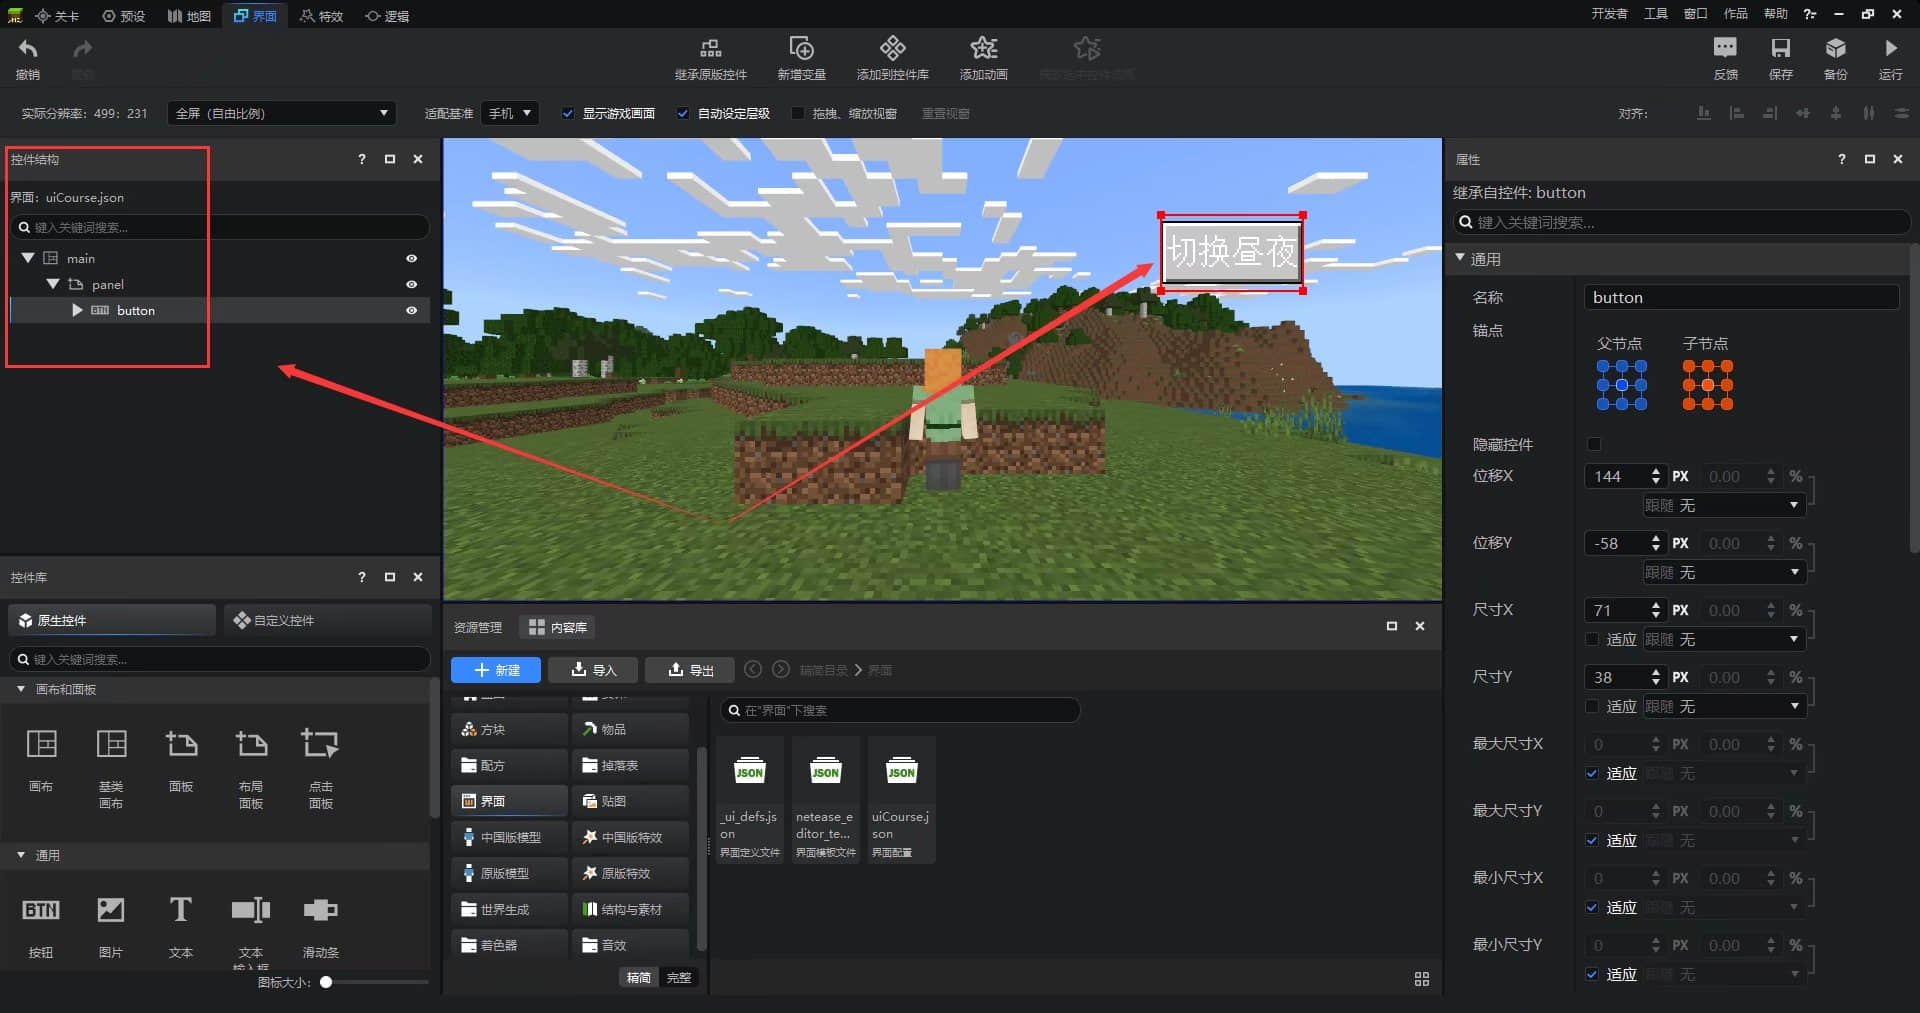Select the 方块 resource category
1920x1013 pixels.
click(510, 729)
